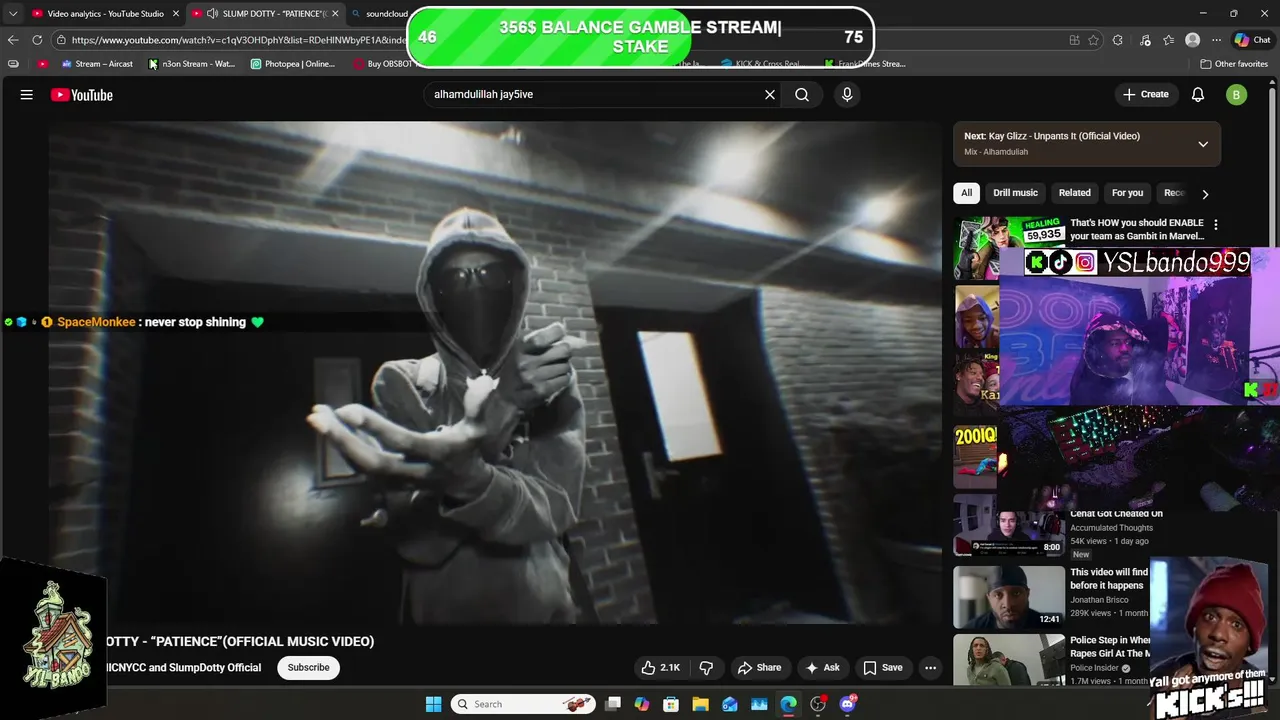Click the music video player area
This screenshot has height=720, width=1280.
tap(495, 372)
